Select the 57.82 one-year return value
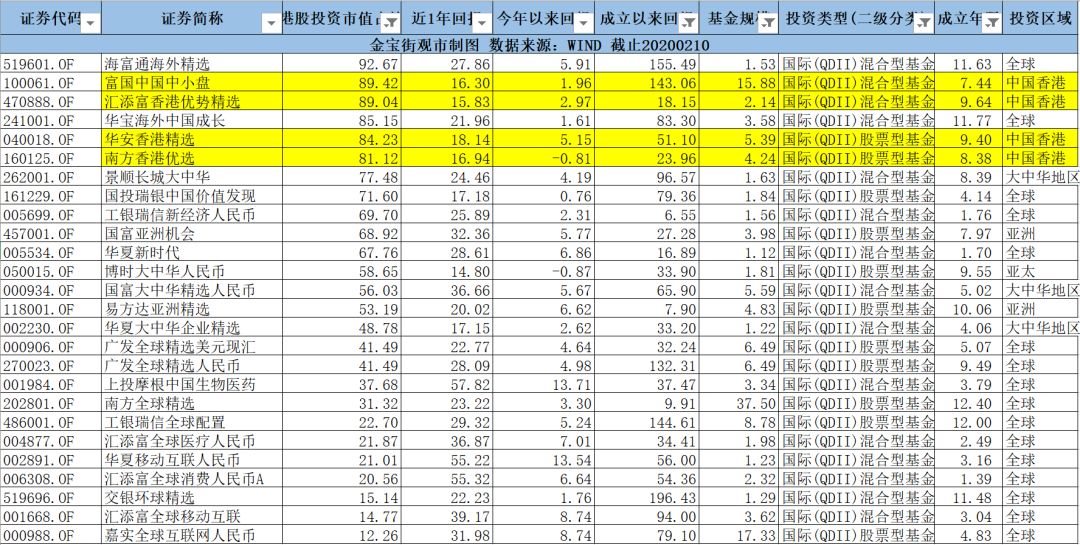This screenshot has height=545, width=1080. [x=447, y=384]
